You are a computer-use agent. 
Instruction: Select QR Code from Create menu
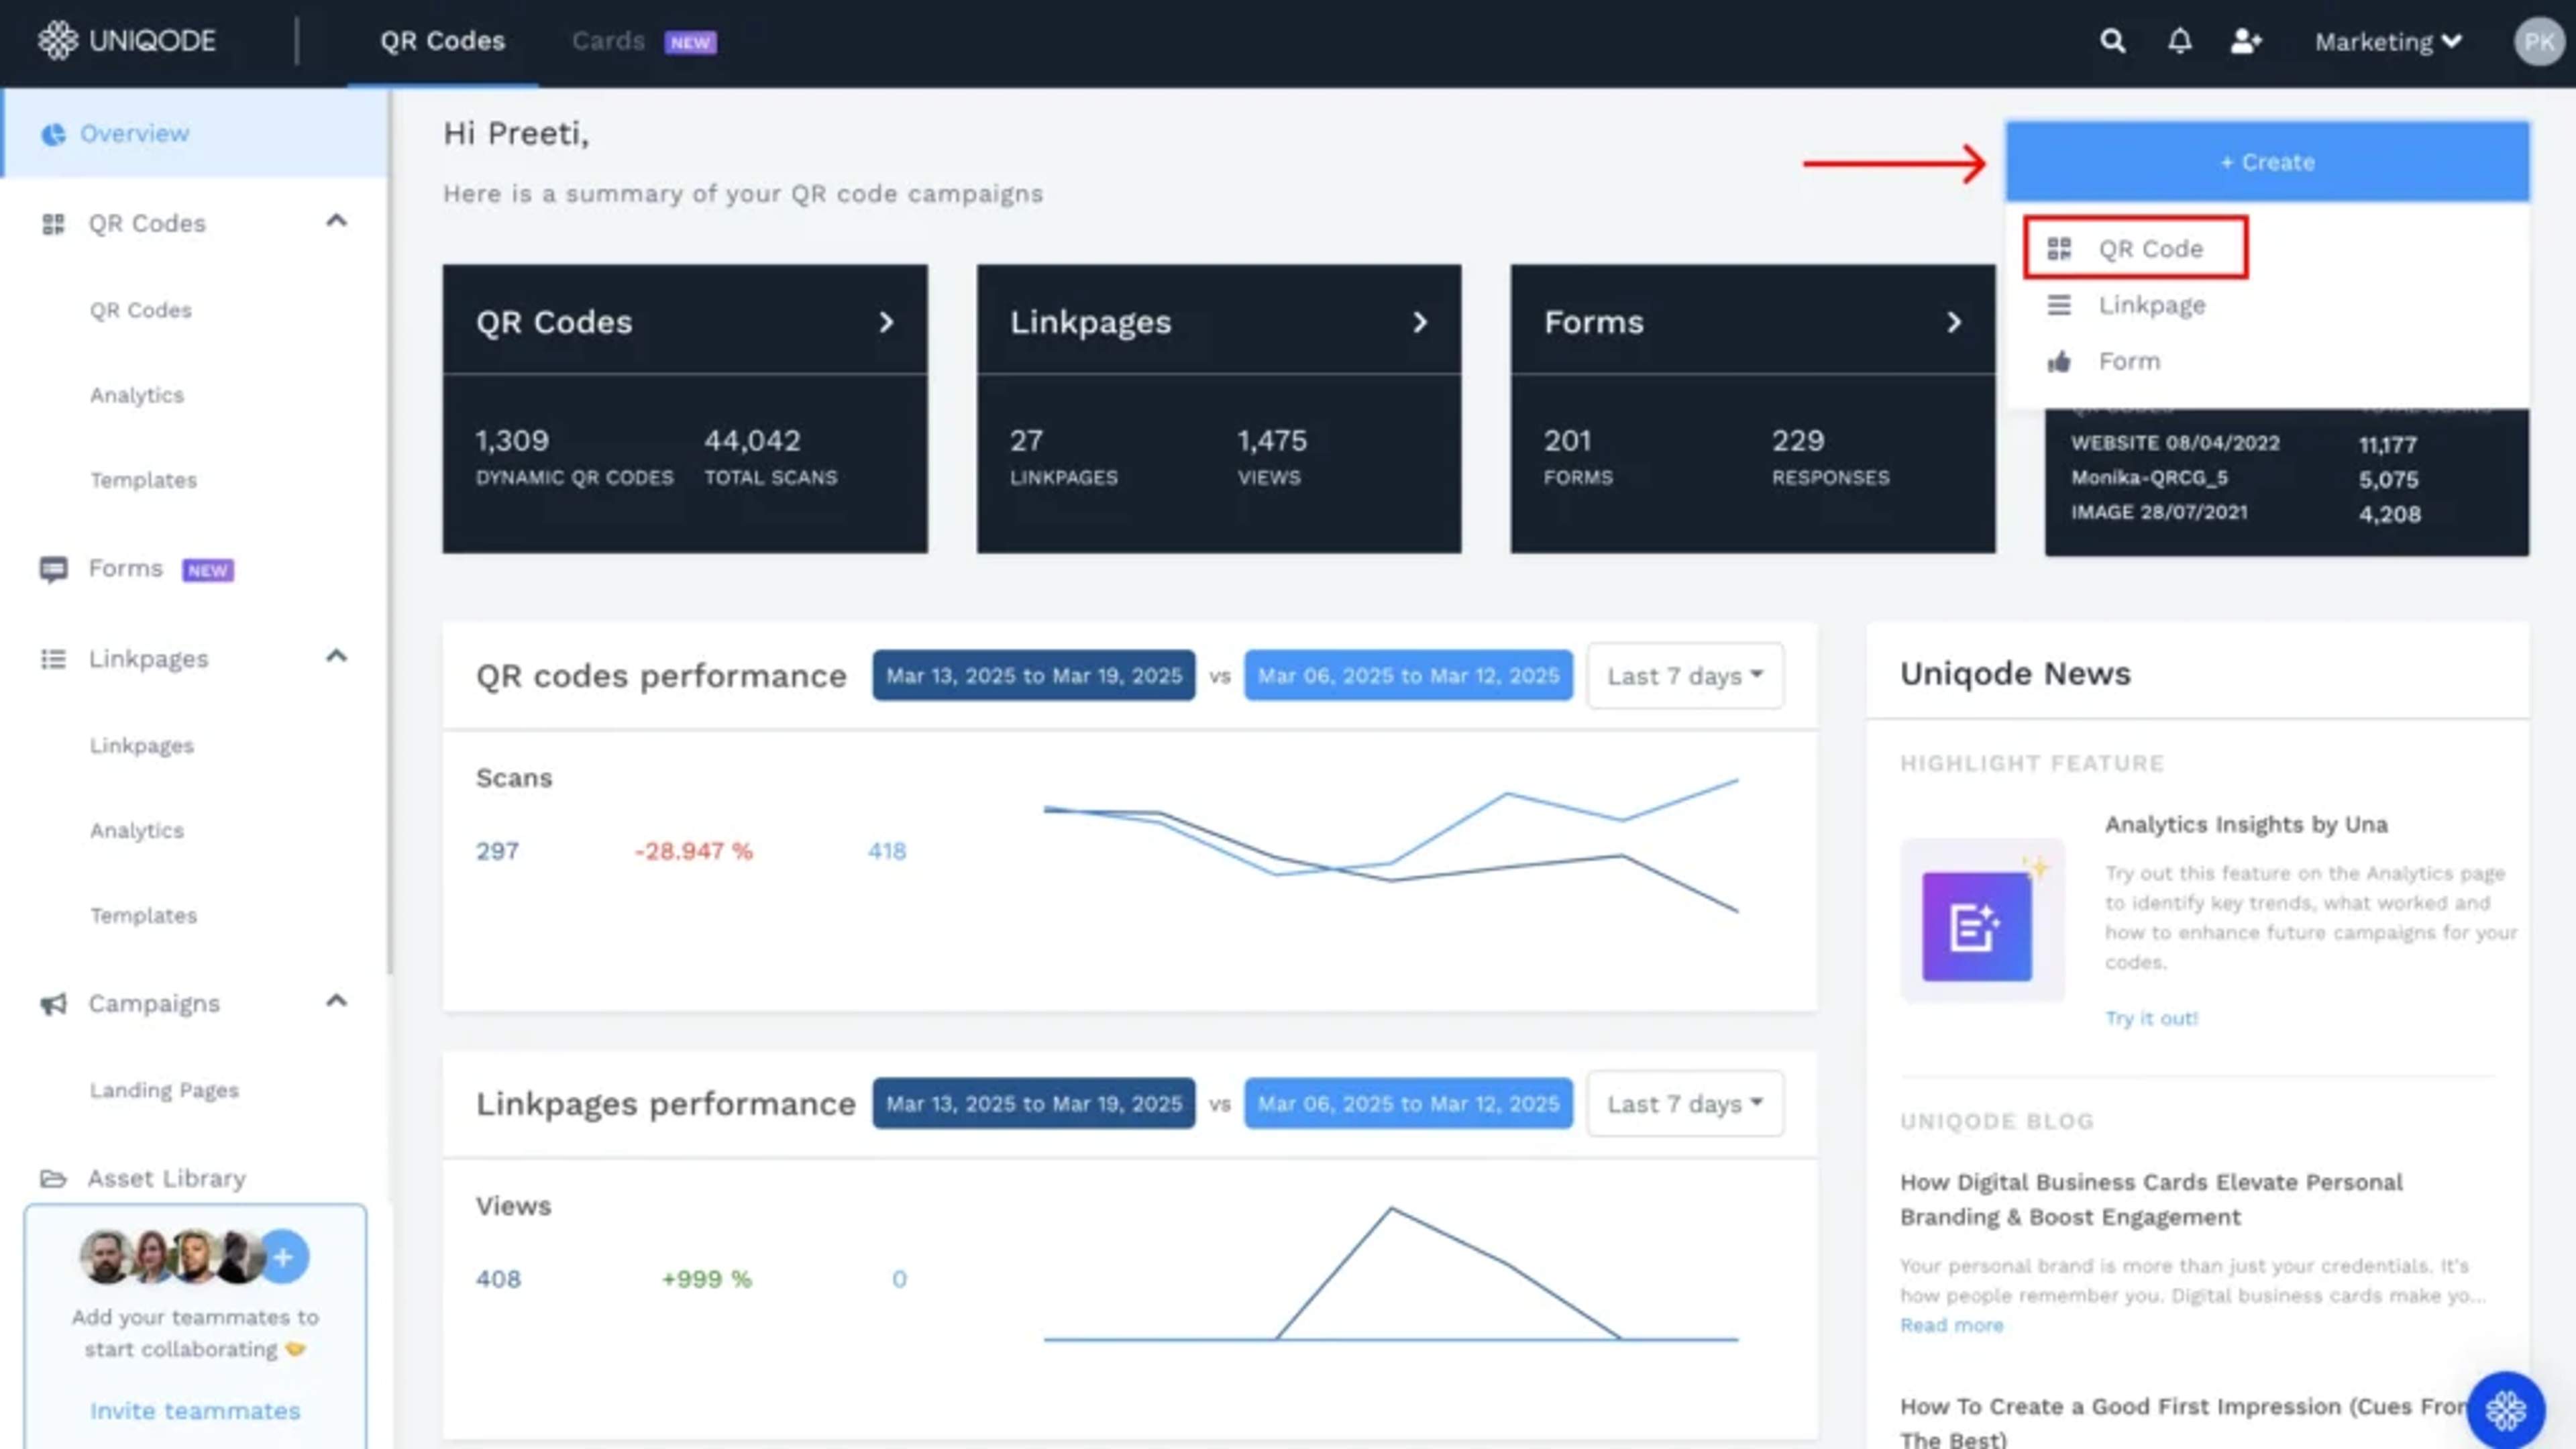(x=2149, y=248)
